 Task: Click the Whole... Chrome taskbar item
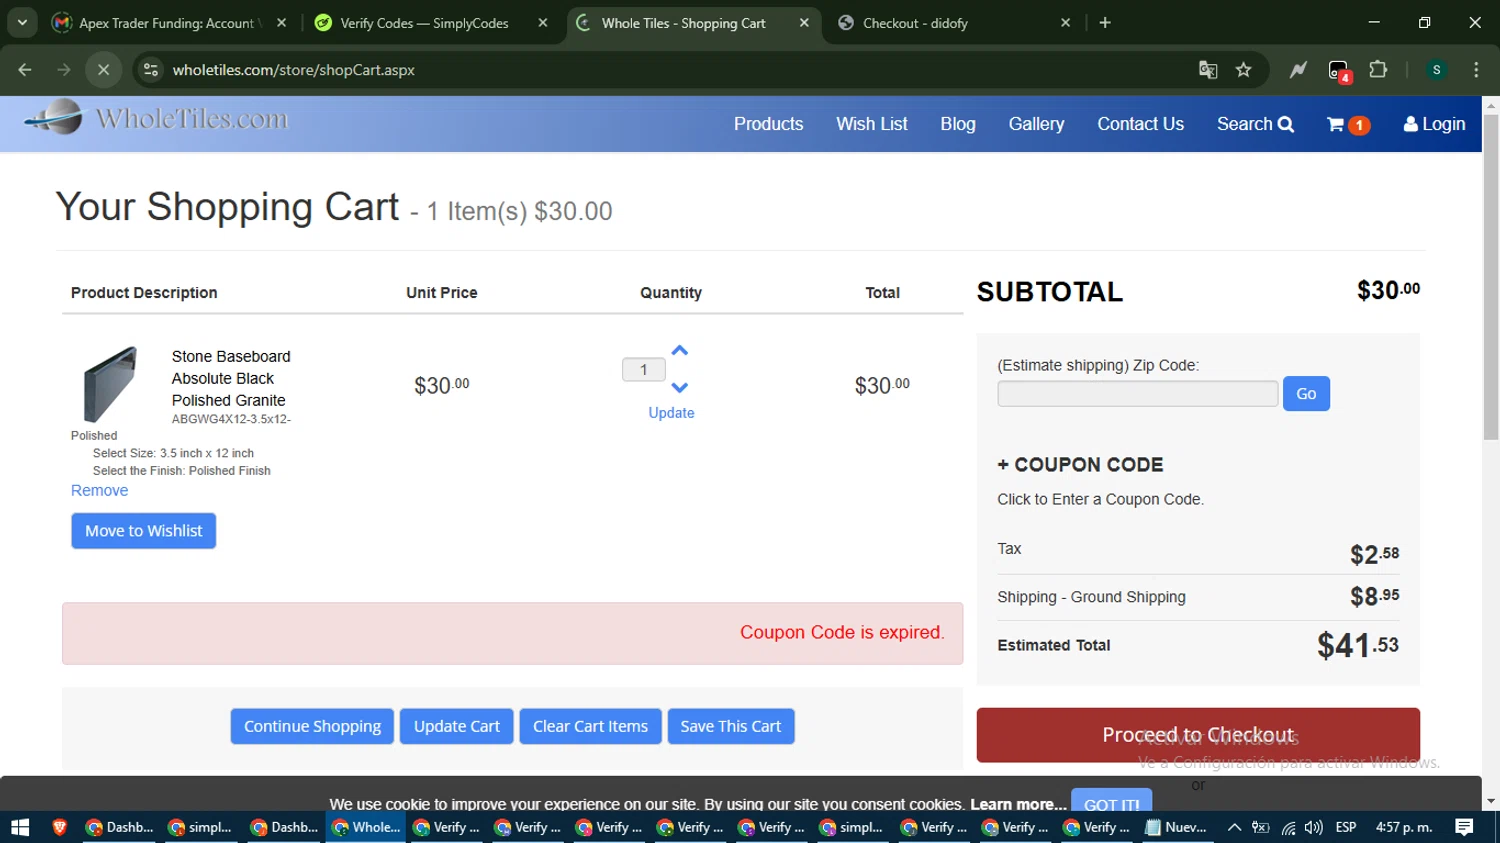coord(366,827)
